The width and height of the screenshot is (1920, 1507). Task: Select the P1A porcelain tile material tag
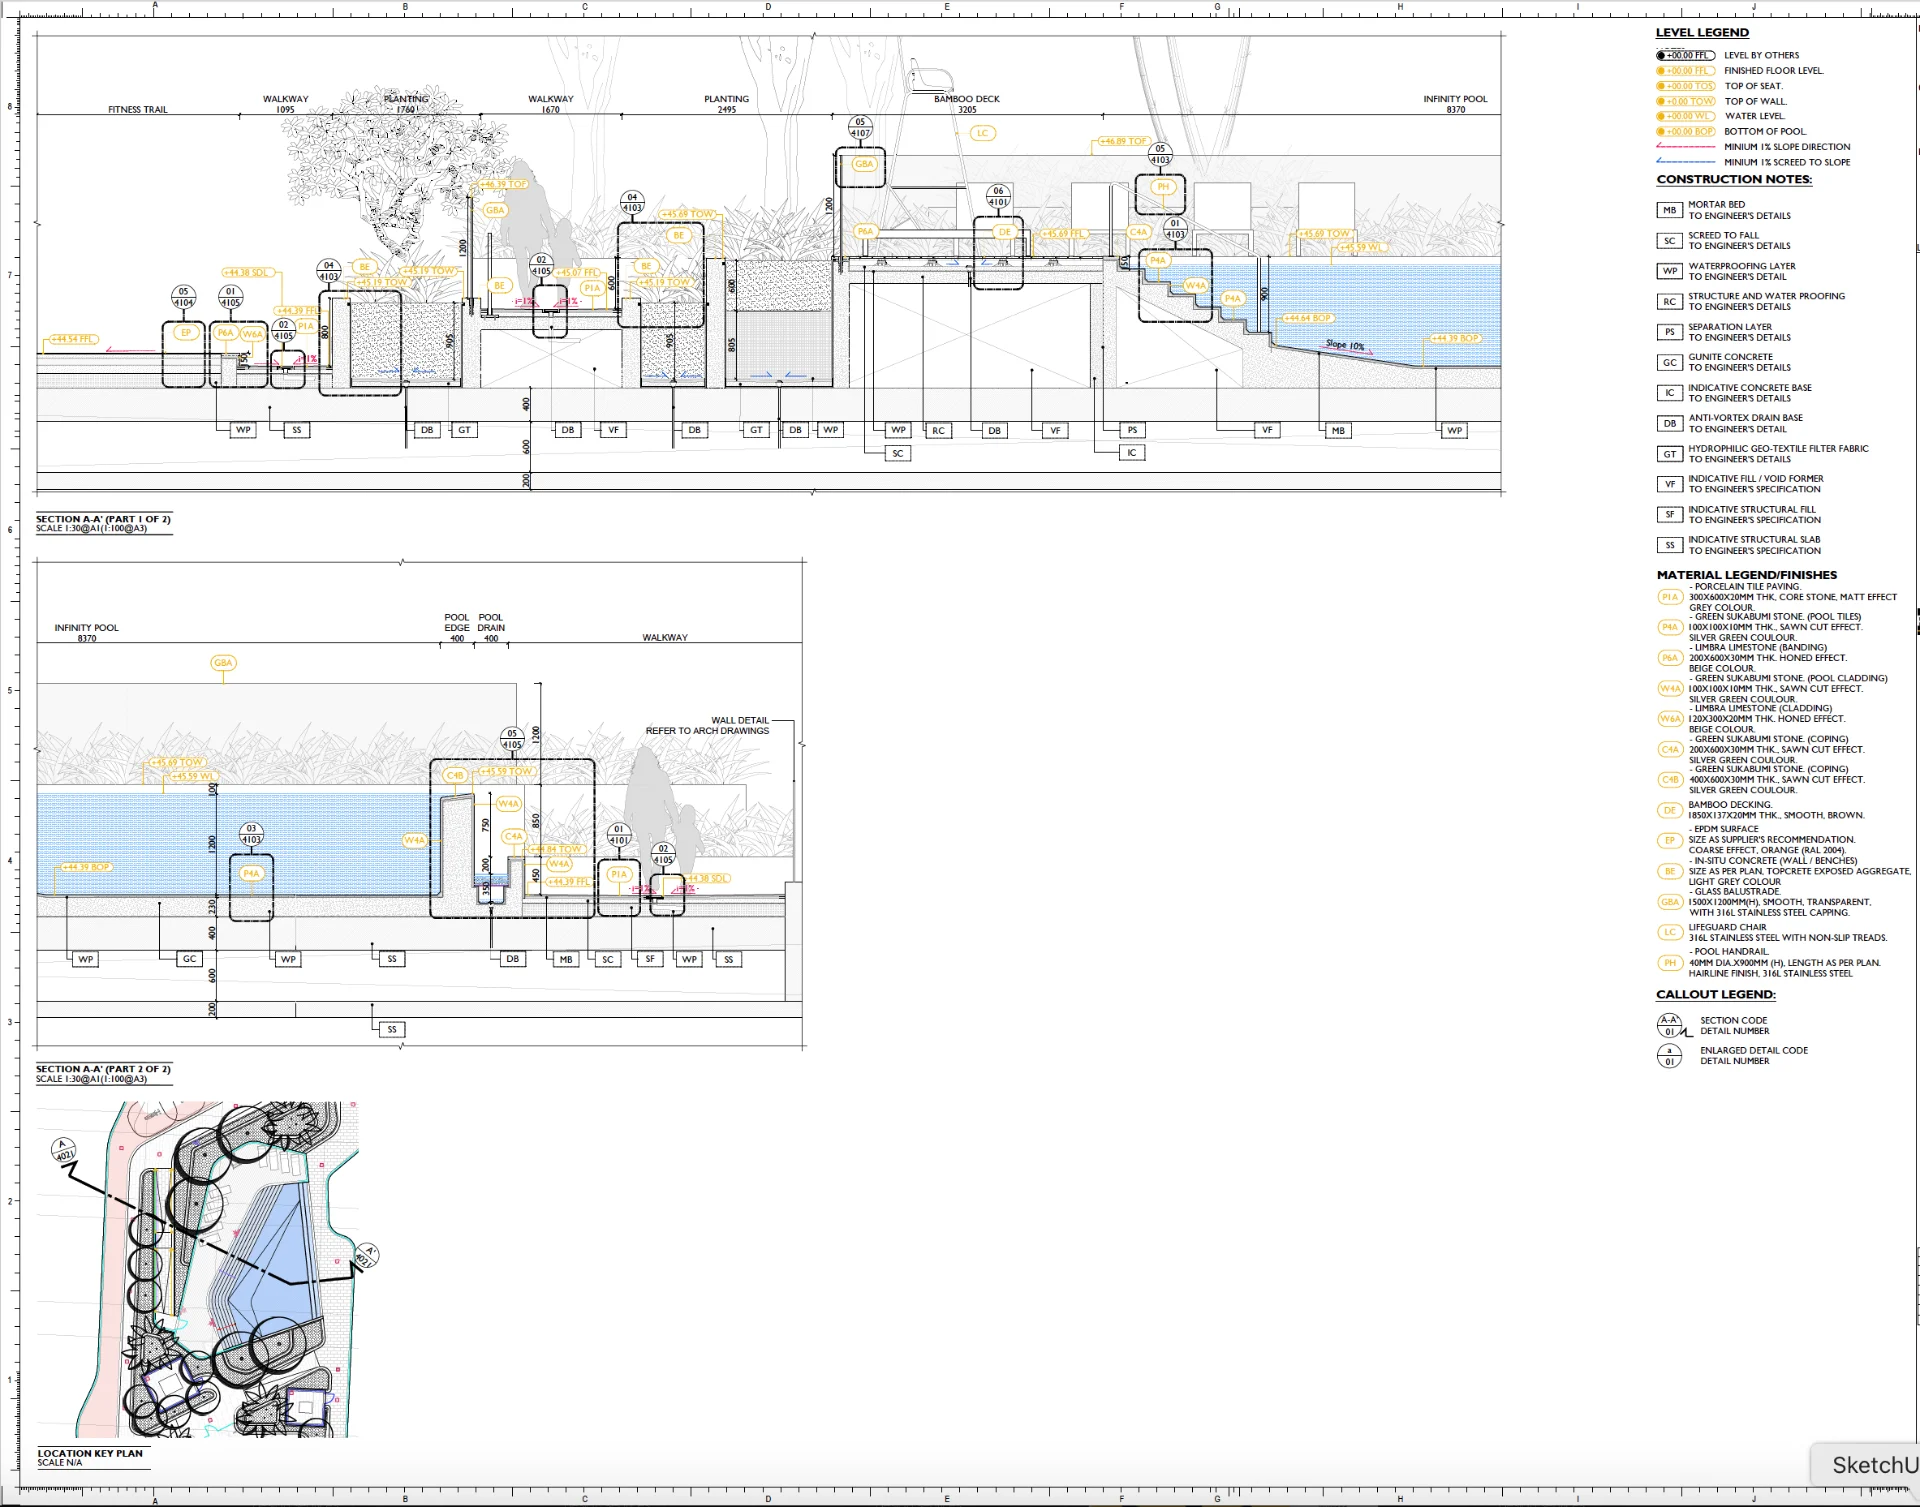pyautogui.click(x=1669, y=597)
